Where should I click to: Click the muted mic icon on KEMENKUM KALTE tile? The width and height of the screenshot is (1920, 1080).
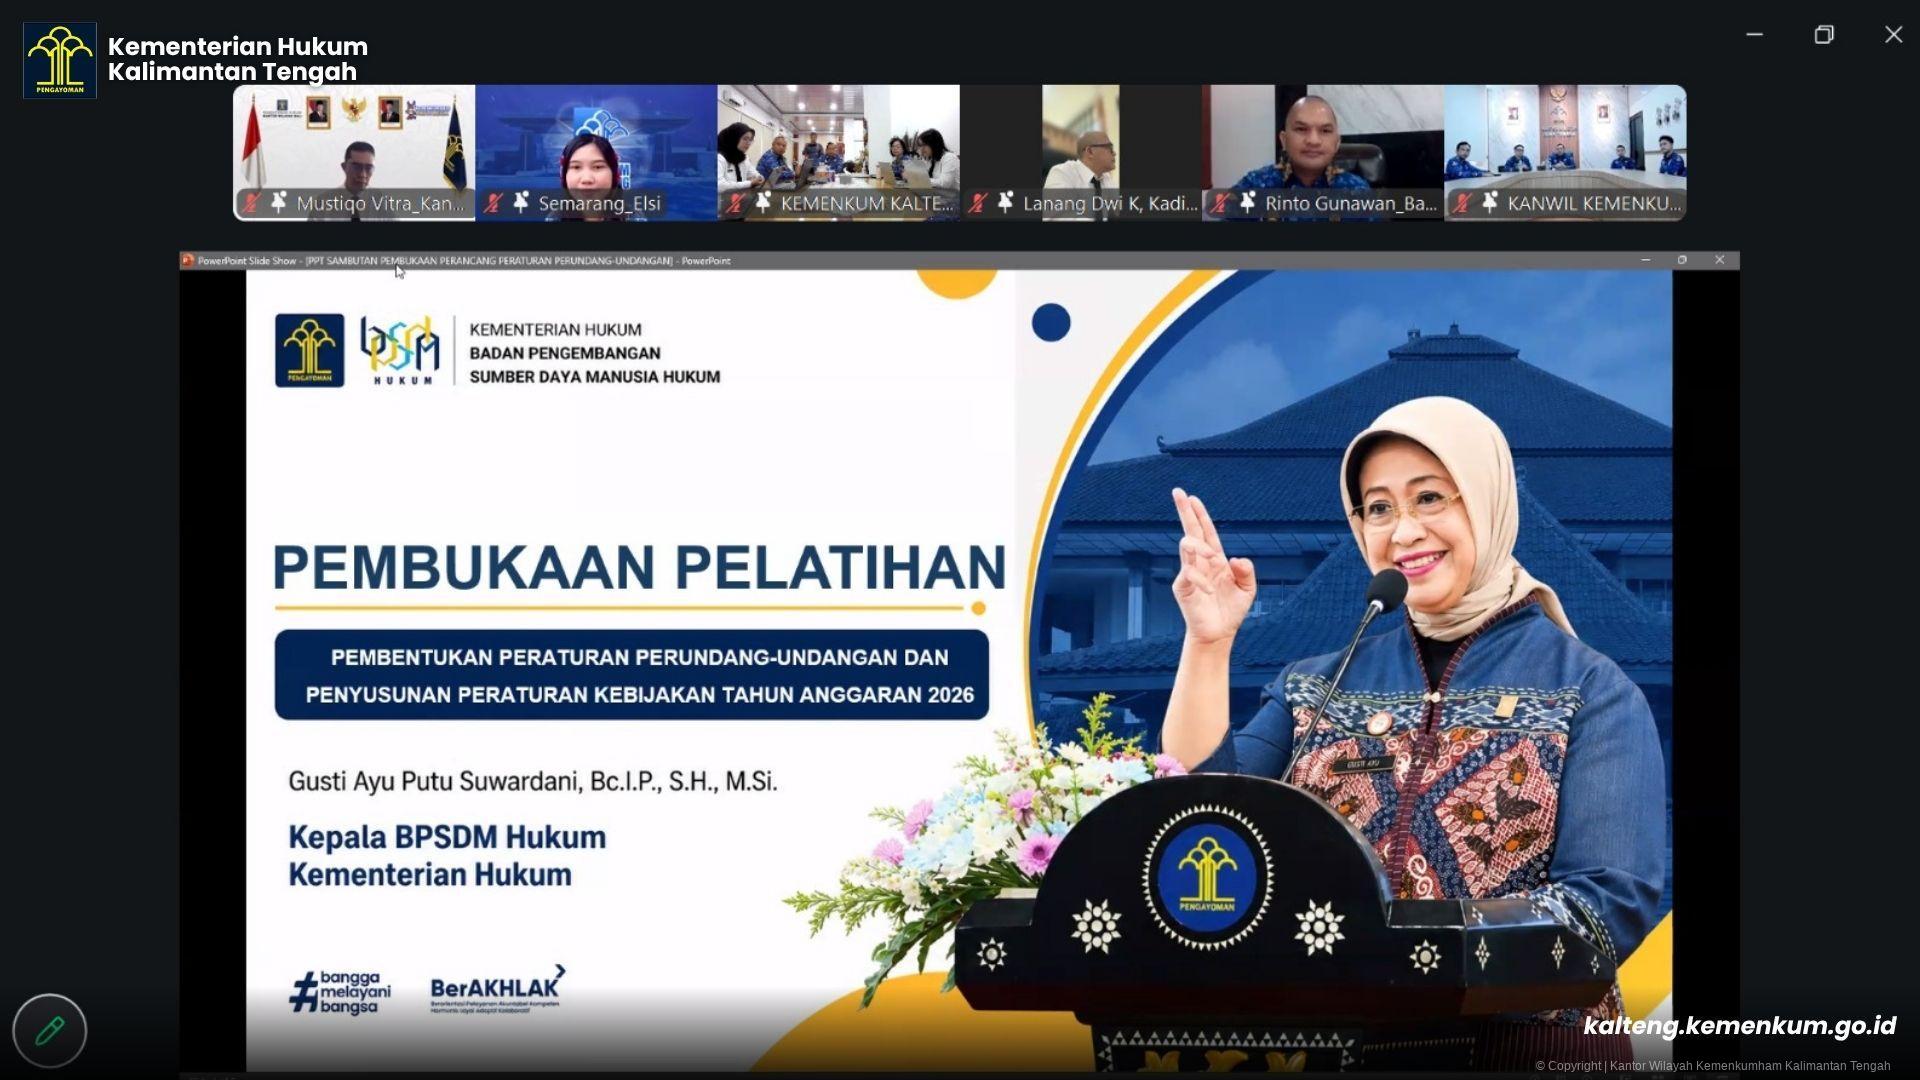(735, 203)
